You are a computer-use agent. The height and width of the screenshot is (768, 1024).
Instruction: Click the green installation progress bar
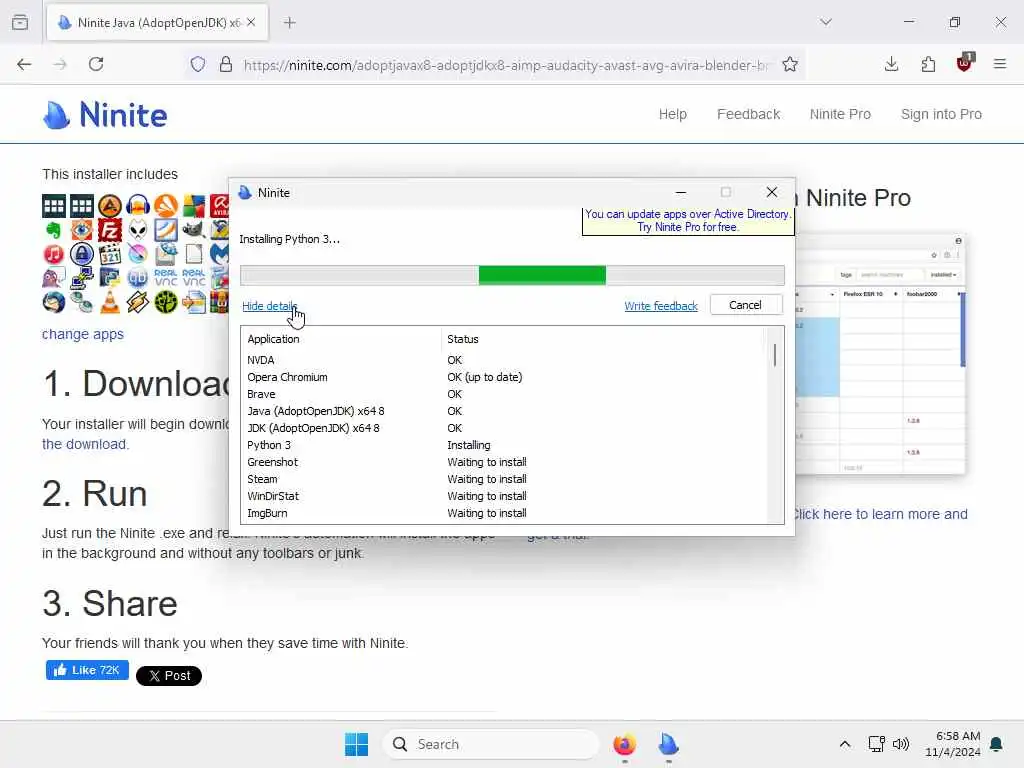(x=512, y=275)
